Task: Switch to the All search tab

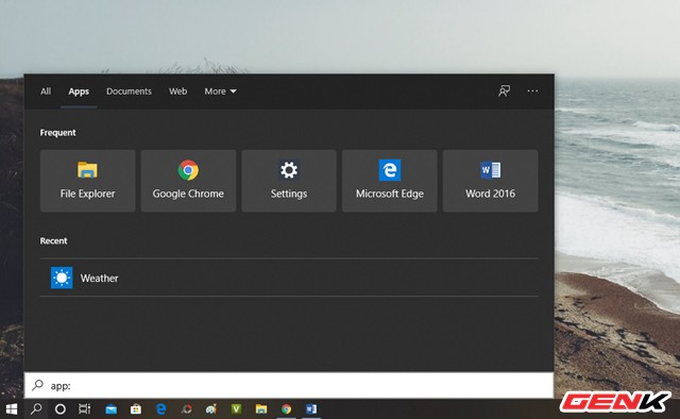Action: [x=46, y=91]
